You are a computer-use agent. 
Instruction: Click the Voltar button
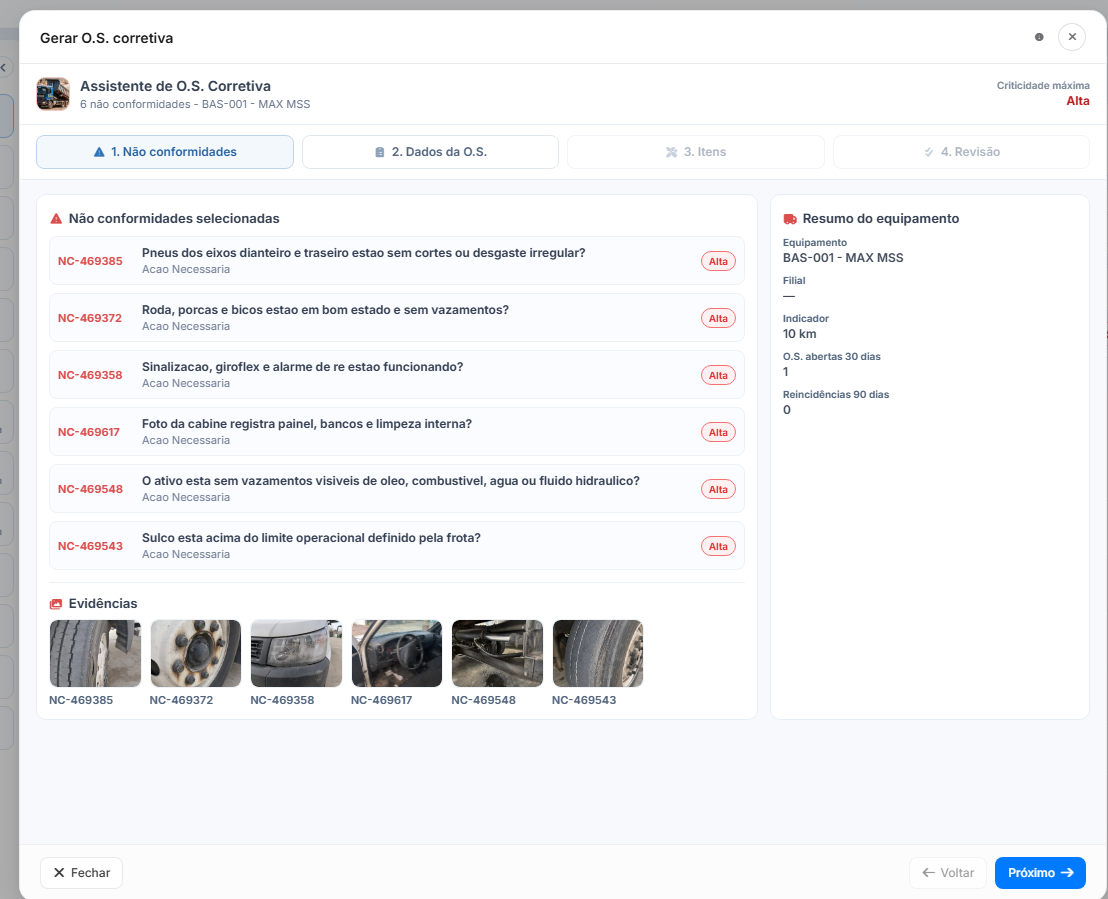click(947, 873)
